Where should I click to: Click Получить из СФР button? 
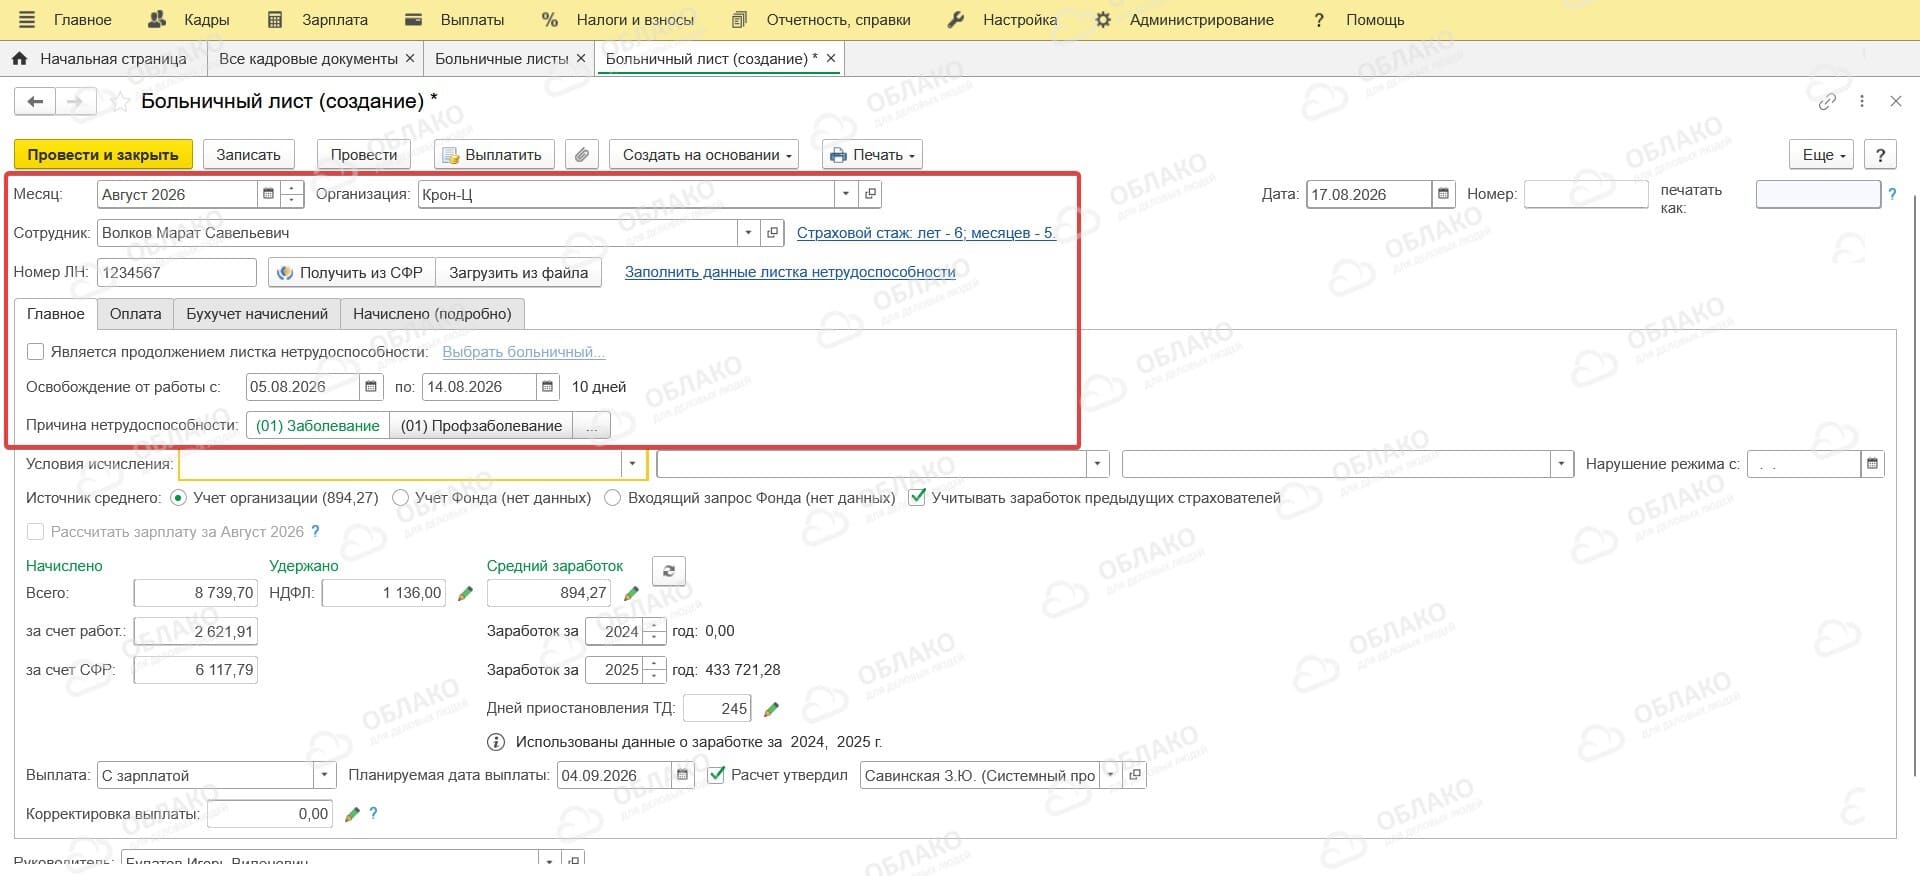click(352, 272)
